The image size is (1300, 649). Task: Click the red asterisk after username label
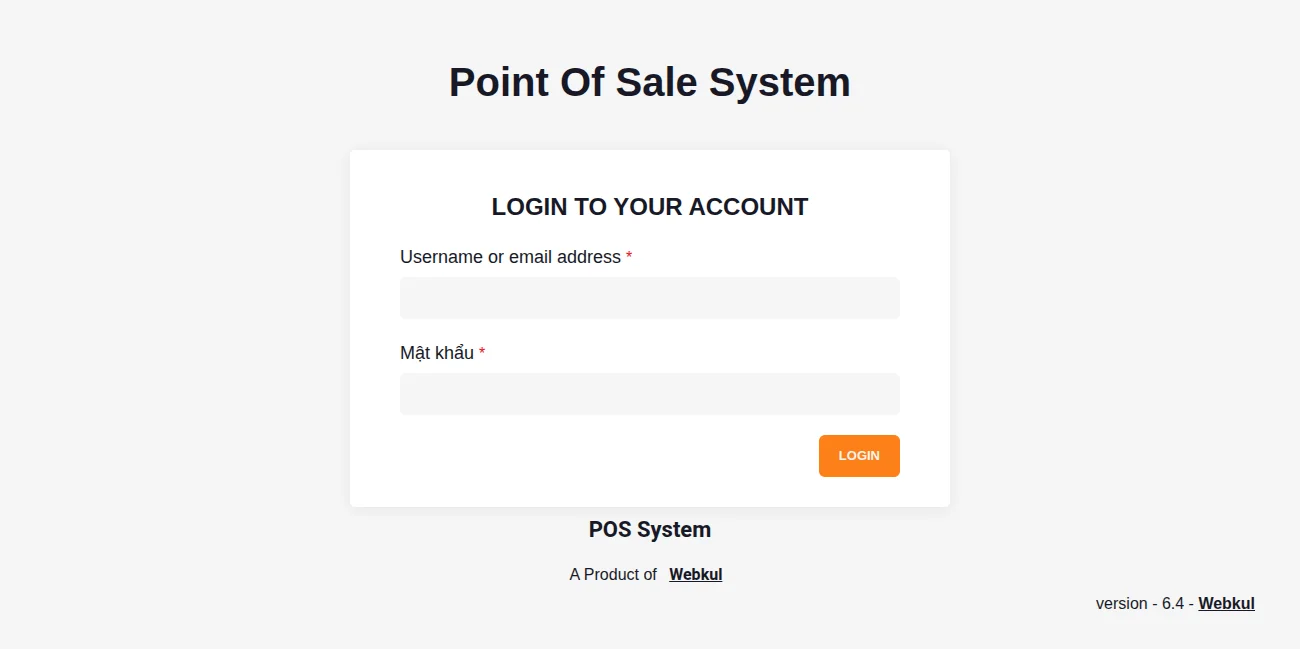[x=628, y=257]
